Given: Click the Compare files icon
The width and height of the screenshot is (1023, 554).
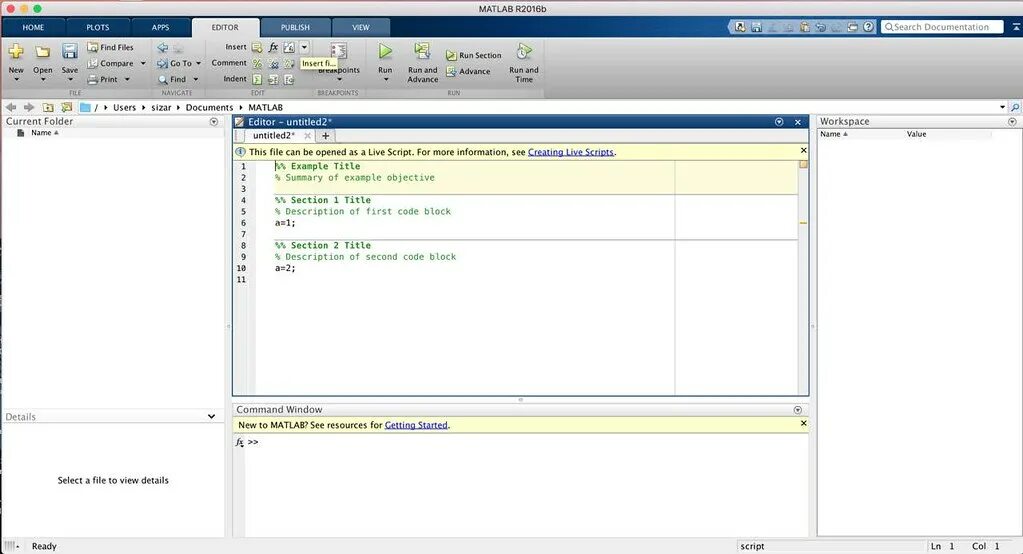Looking at the screenshot, I should (x=93, y=63).
